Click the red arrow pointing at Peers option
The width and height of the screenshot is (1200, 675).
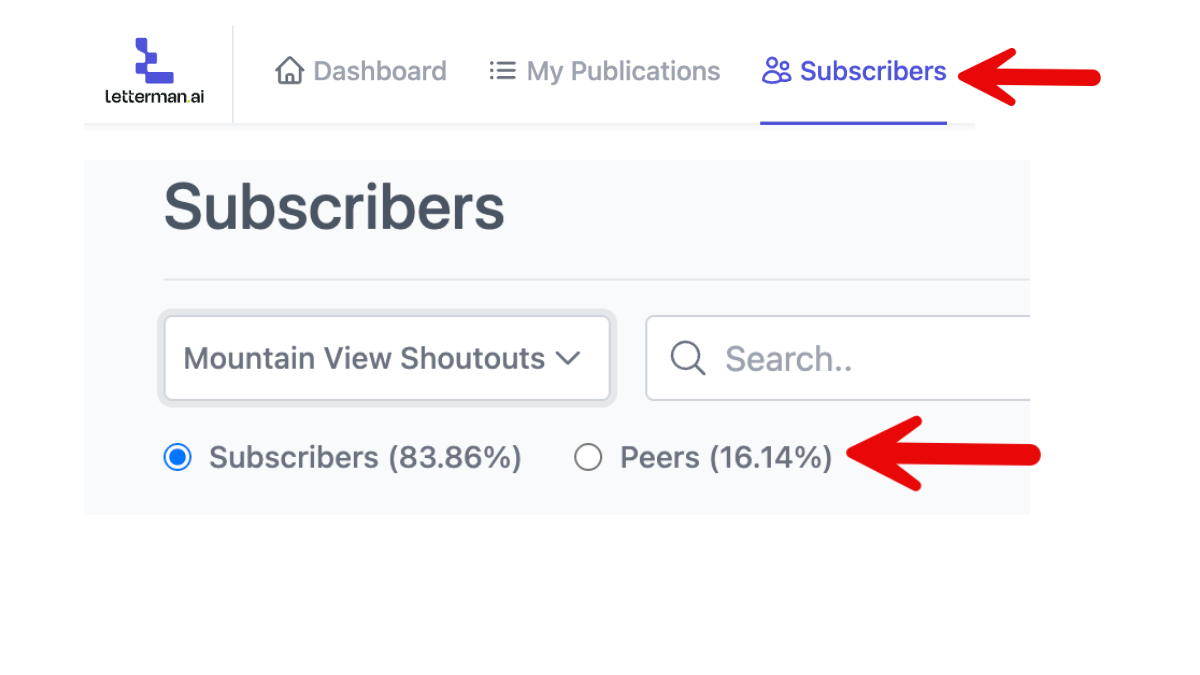coord(944,455)
